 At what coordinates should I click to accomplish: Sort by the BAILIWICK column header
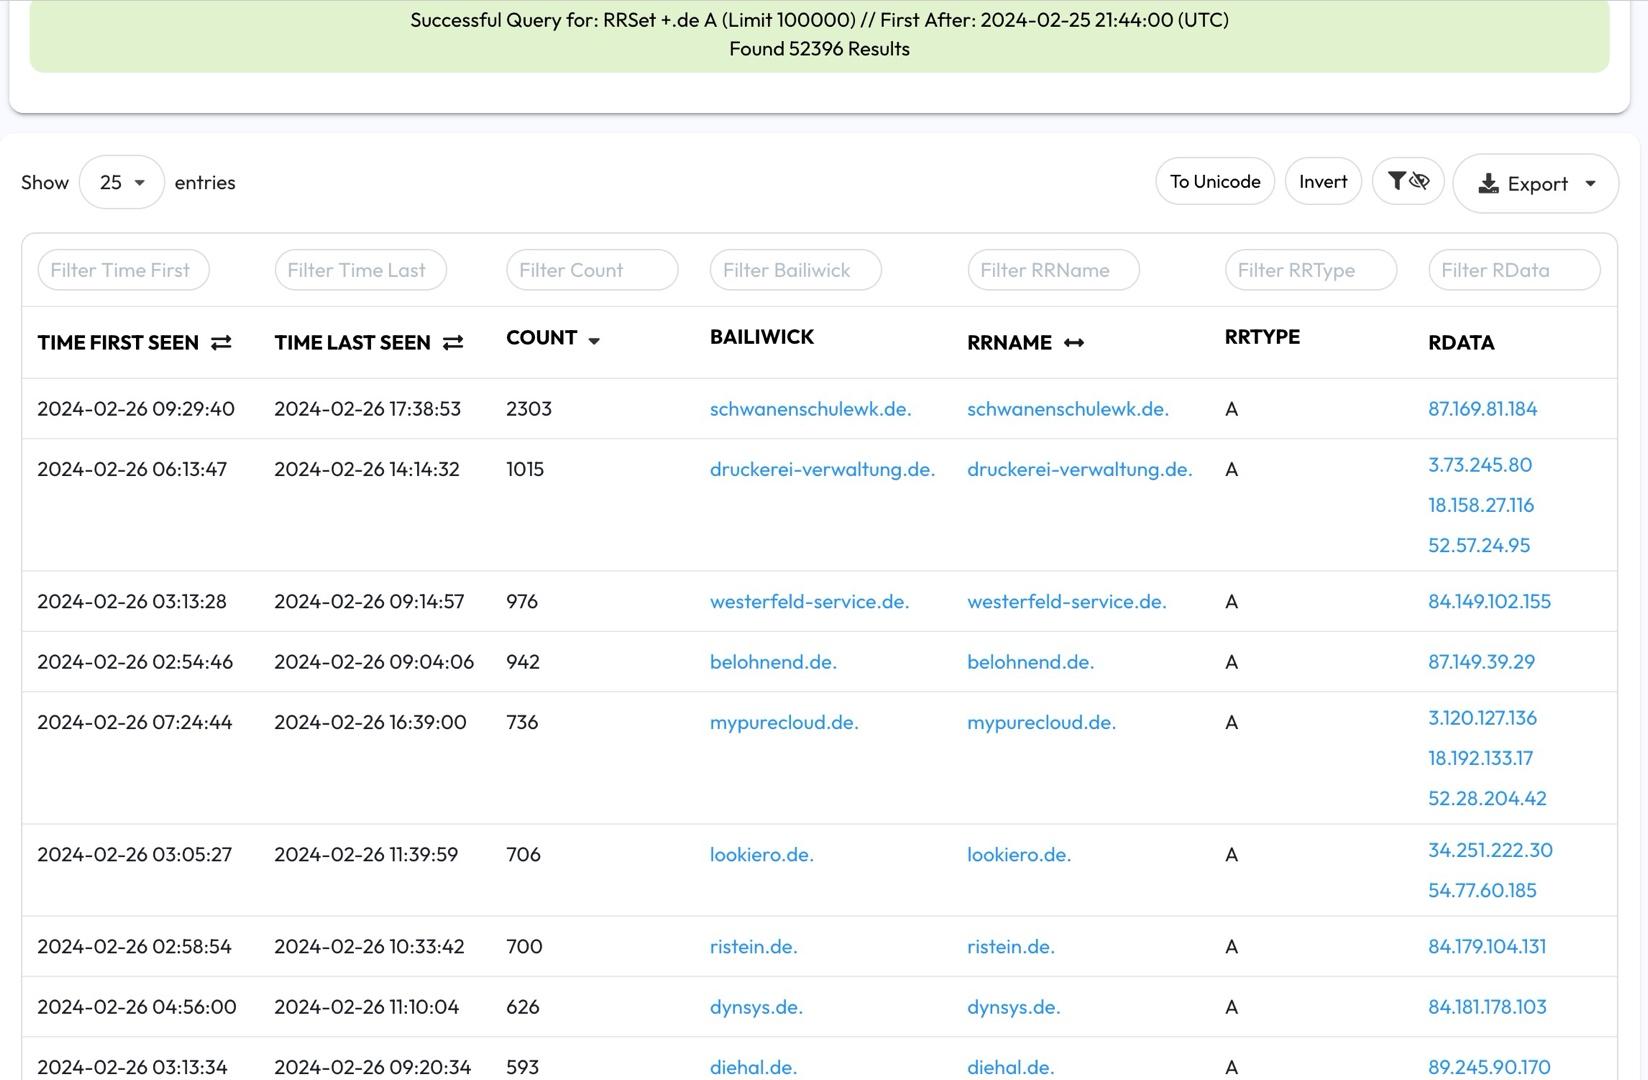point(762,337)
